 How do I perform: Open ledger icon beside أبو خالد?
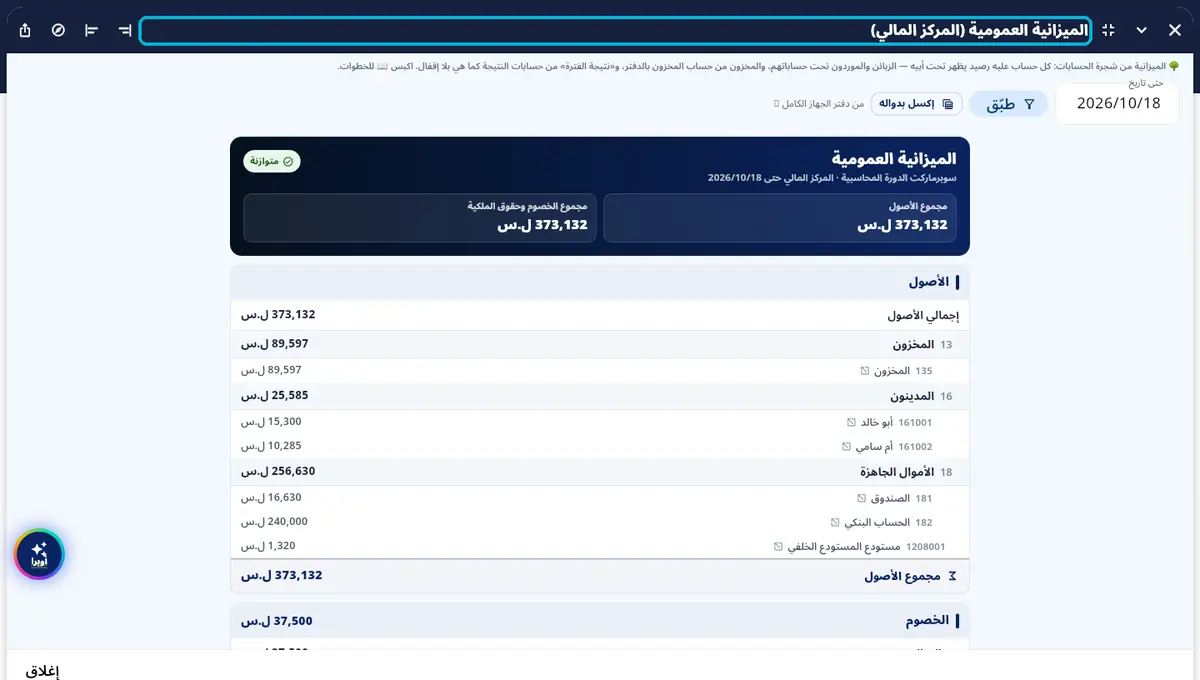(852, 422)
